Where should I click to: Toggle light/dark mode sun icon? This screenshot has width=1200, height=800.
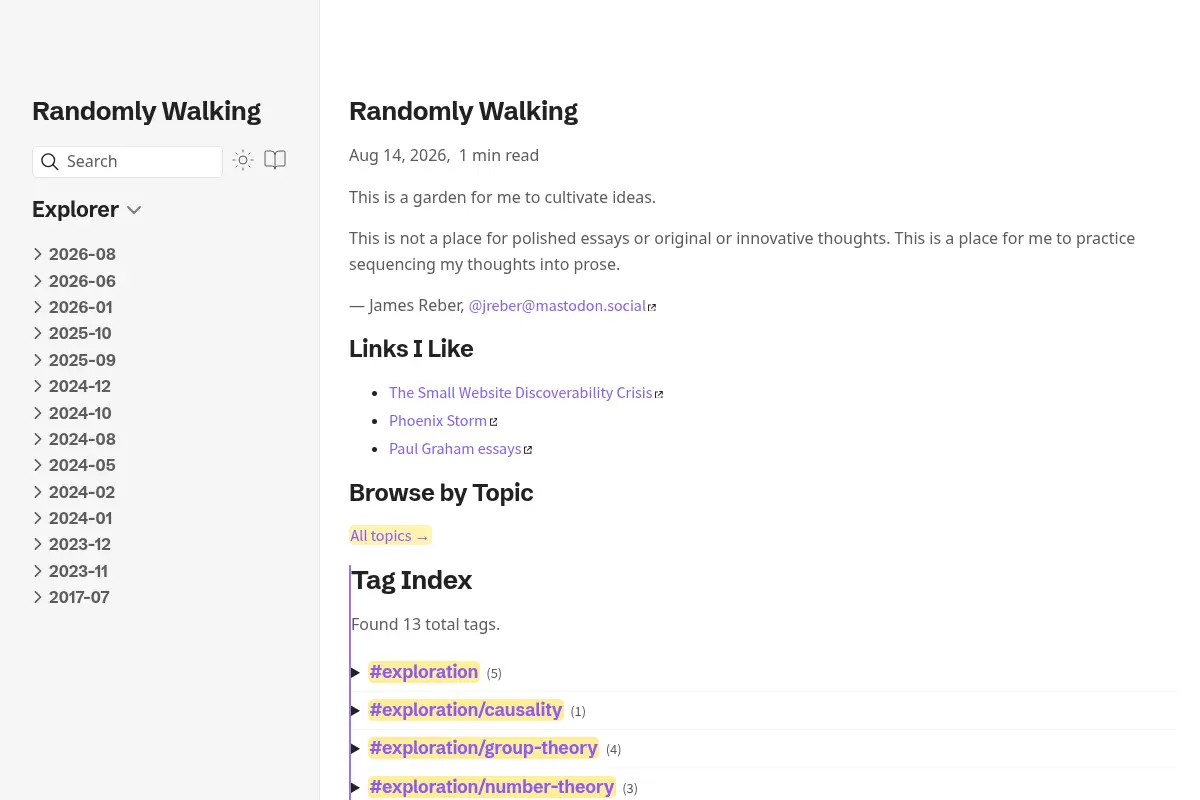243,160
